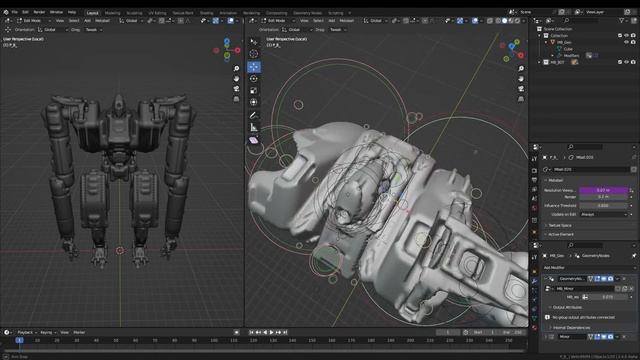Select the Measure tool
The width and height of the screenshot is (640, 360).
(x=254, y=127)
